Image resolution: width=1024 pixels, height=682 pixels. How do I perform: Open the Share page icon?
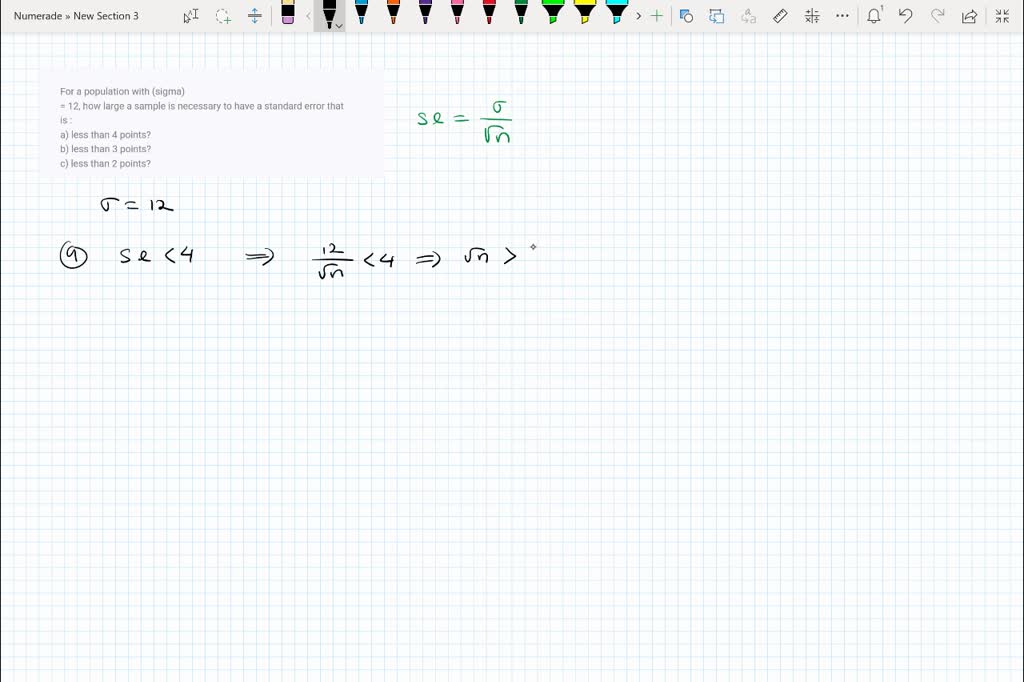(x=969, y=16)
